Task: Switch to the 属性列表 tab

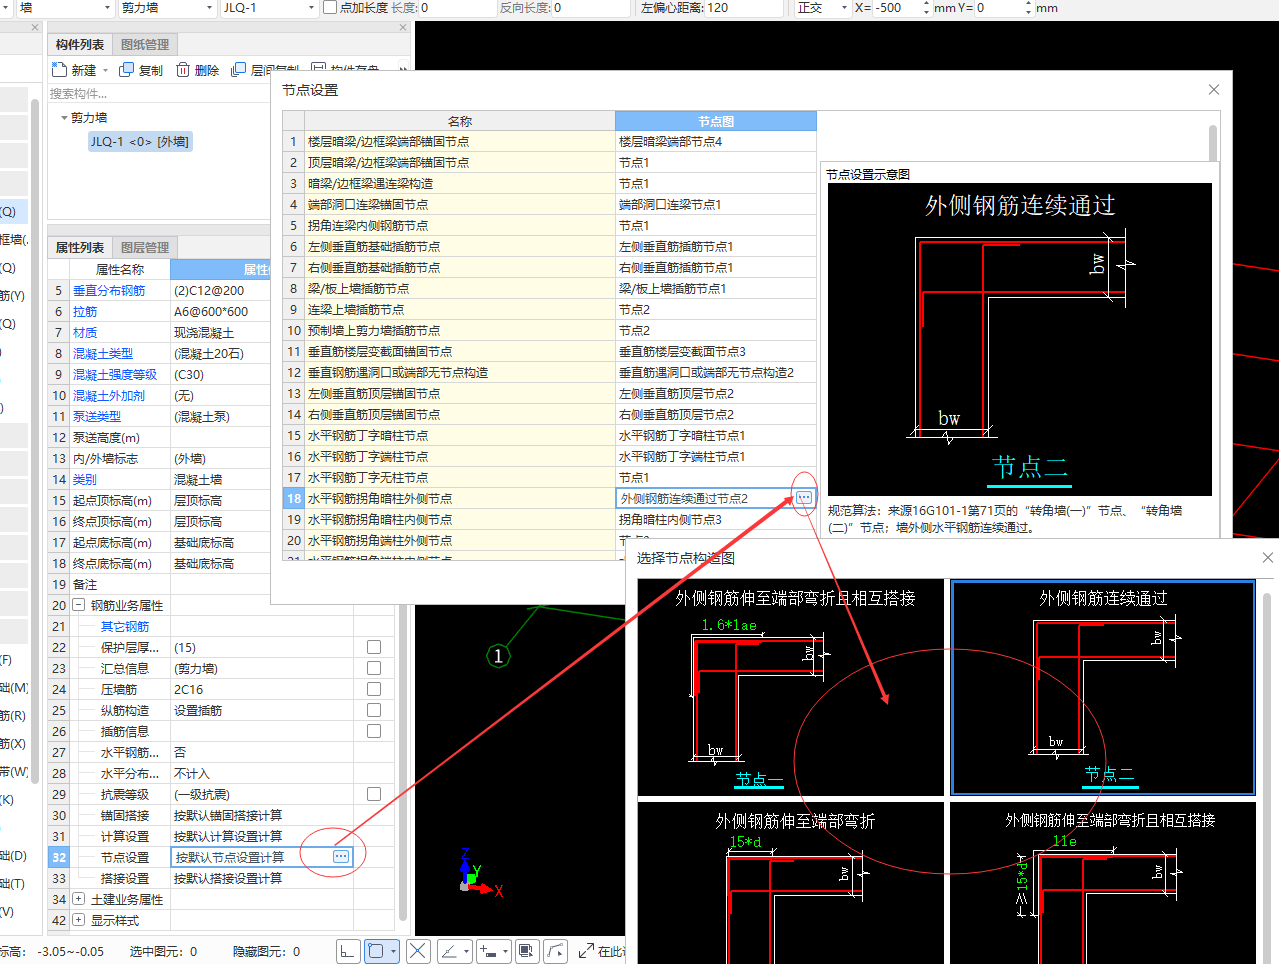Action: (80, 247)
